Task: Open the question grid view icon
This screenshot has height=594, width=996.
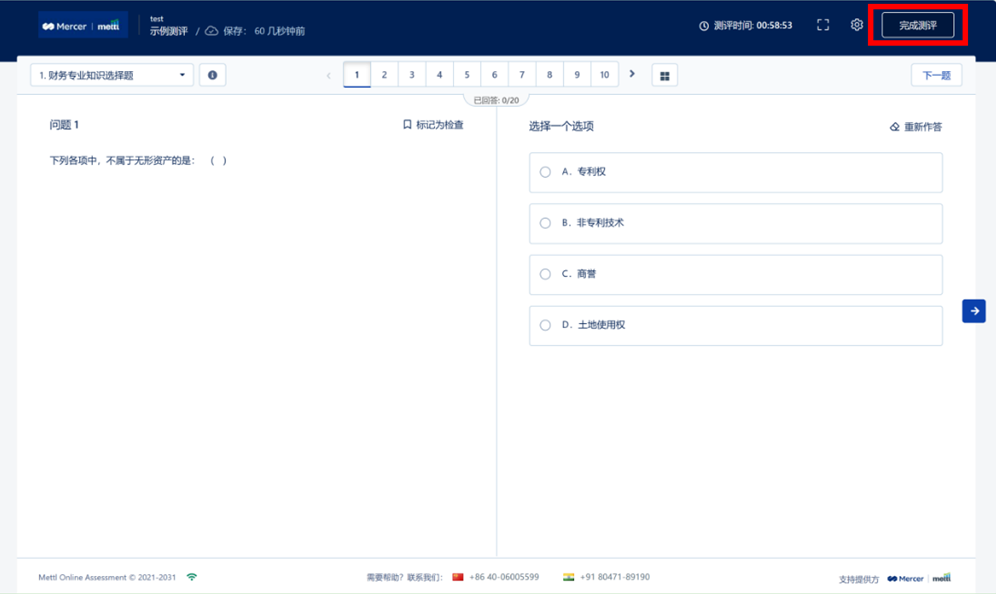Action: 665,76
